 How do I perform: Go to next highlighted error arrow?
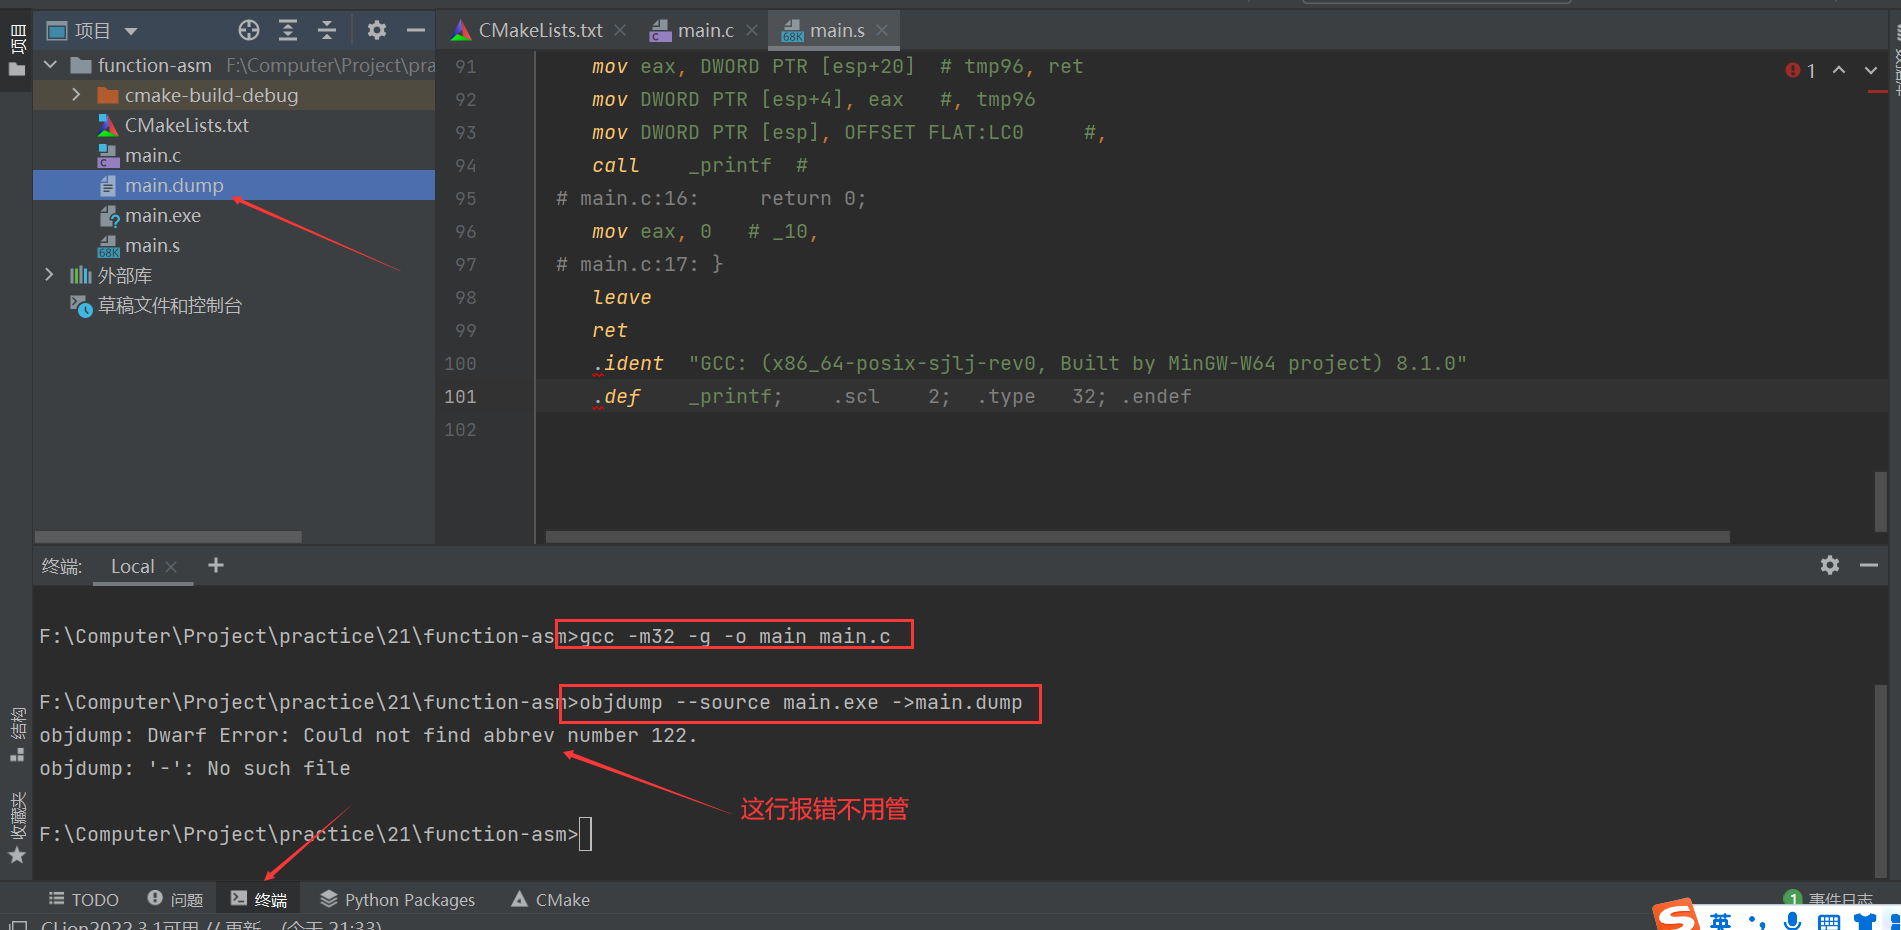pyautogui.click(x=1870, y=70)
